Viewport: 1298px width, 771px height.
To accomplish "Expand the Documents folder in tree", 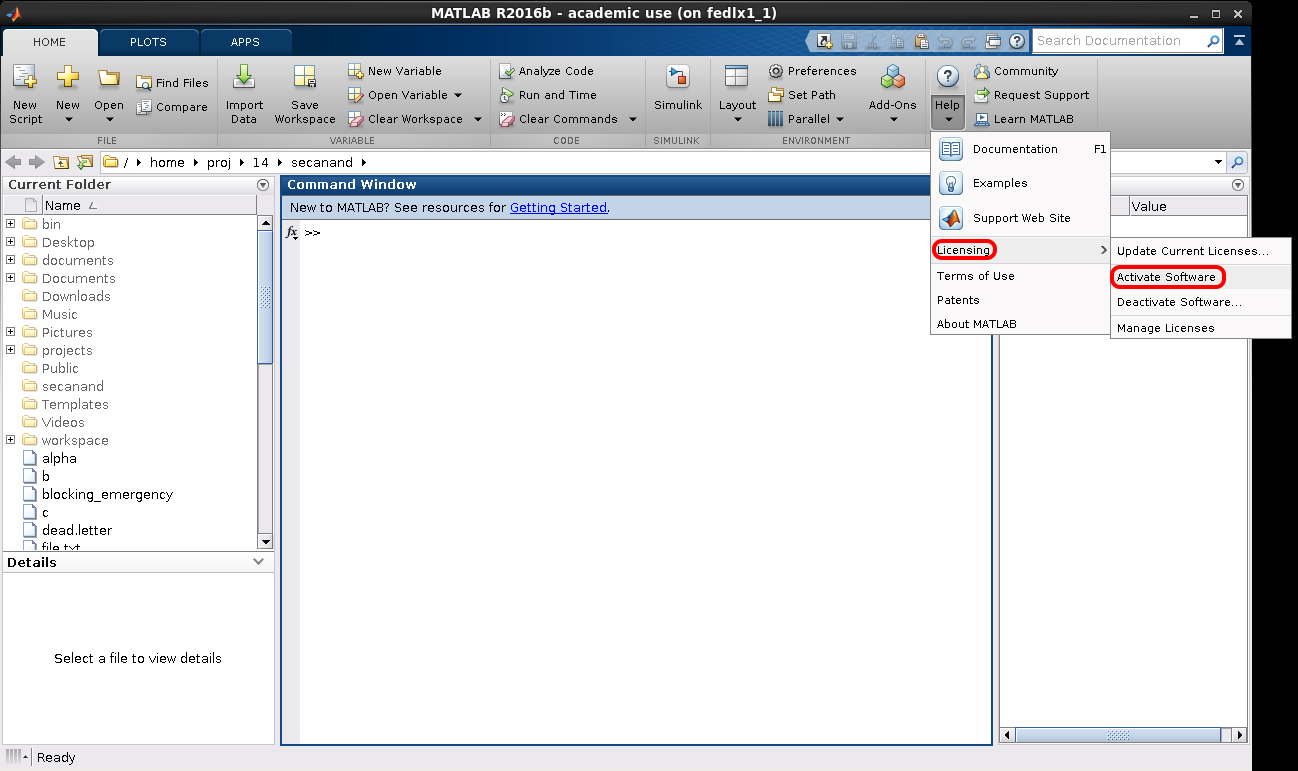I will pos(11,278).
